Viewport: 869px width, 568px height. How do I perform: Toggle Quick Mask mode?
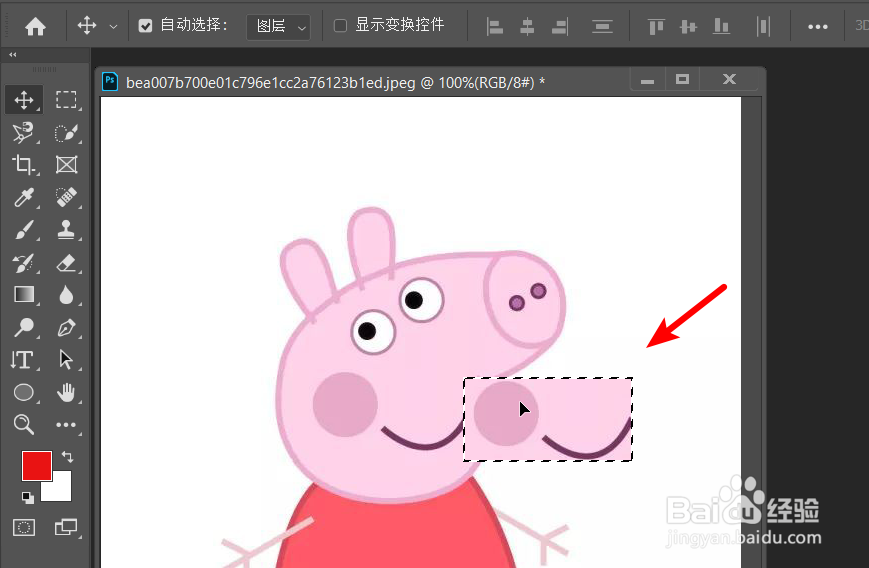(24, 527)
